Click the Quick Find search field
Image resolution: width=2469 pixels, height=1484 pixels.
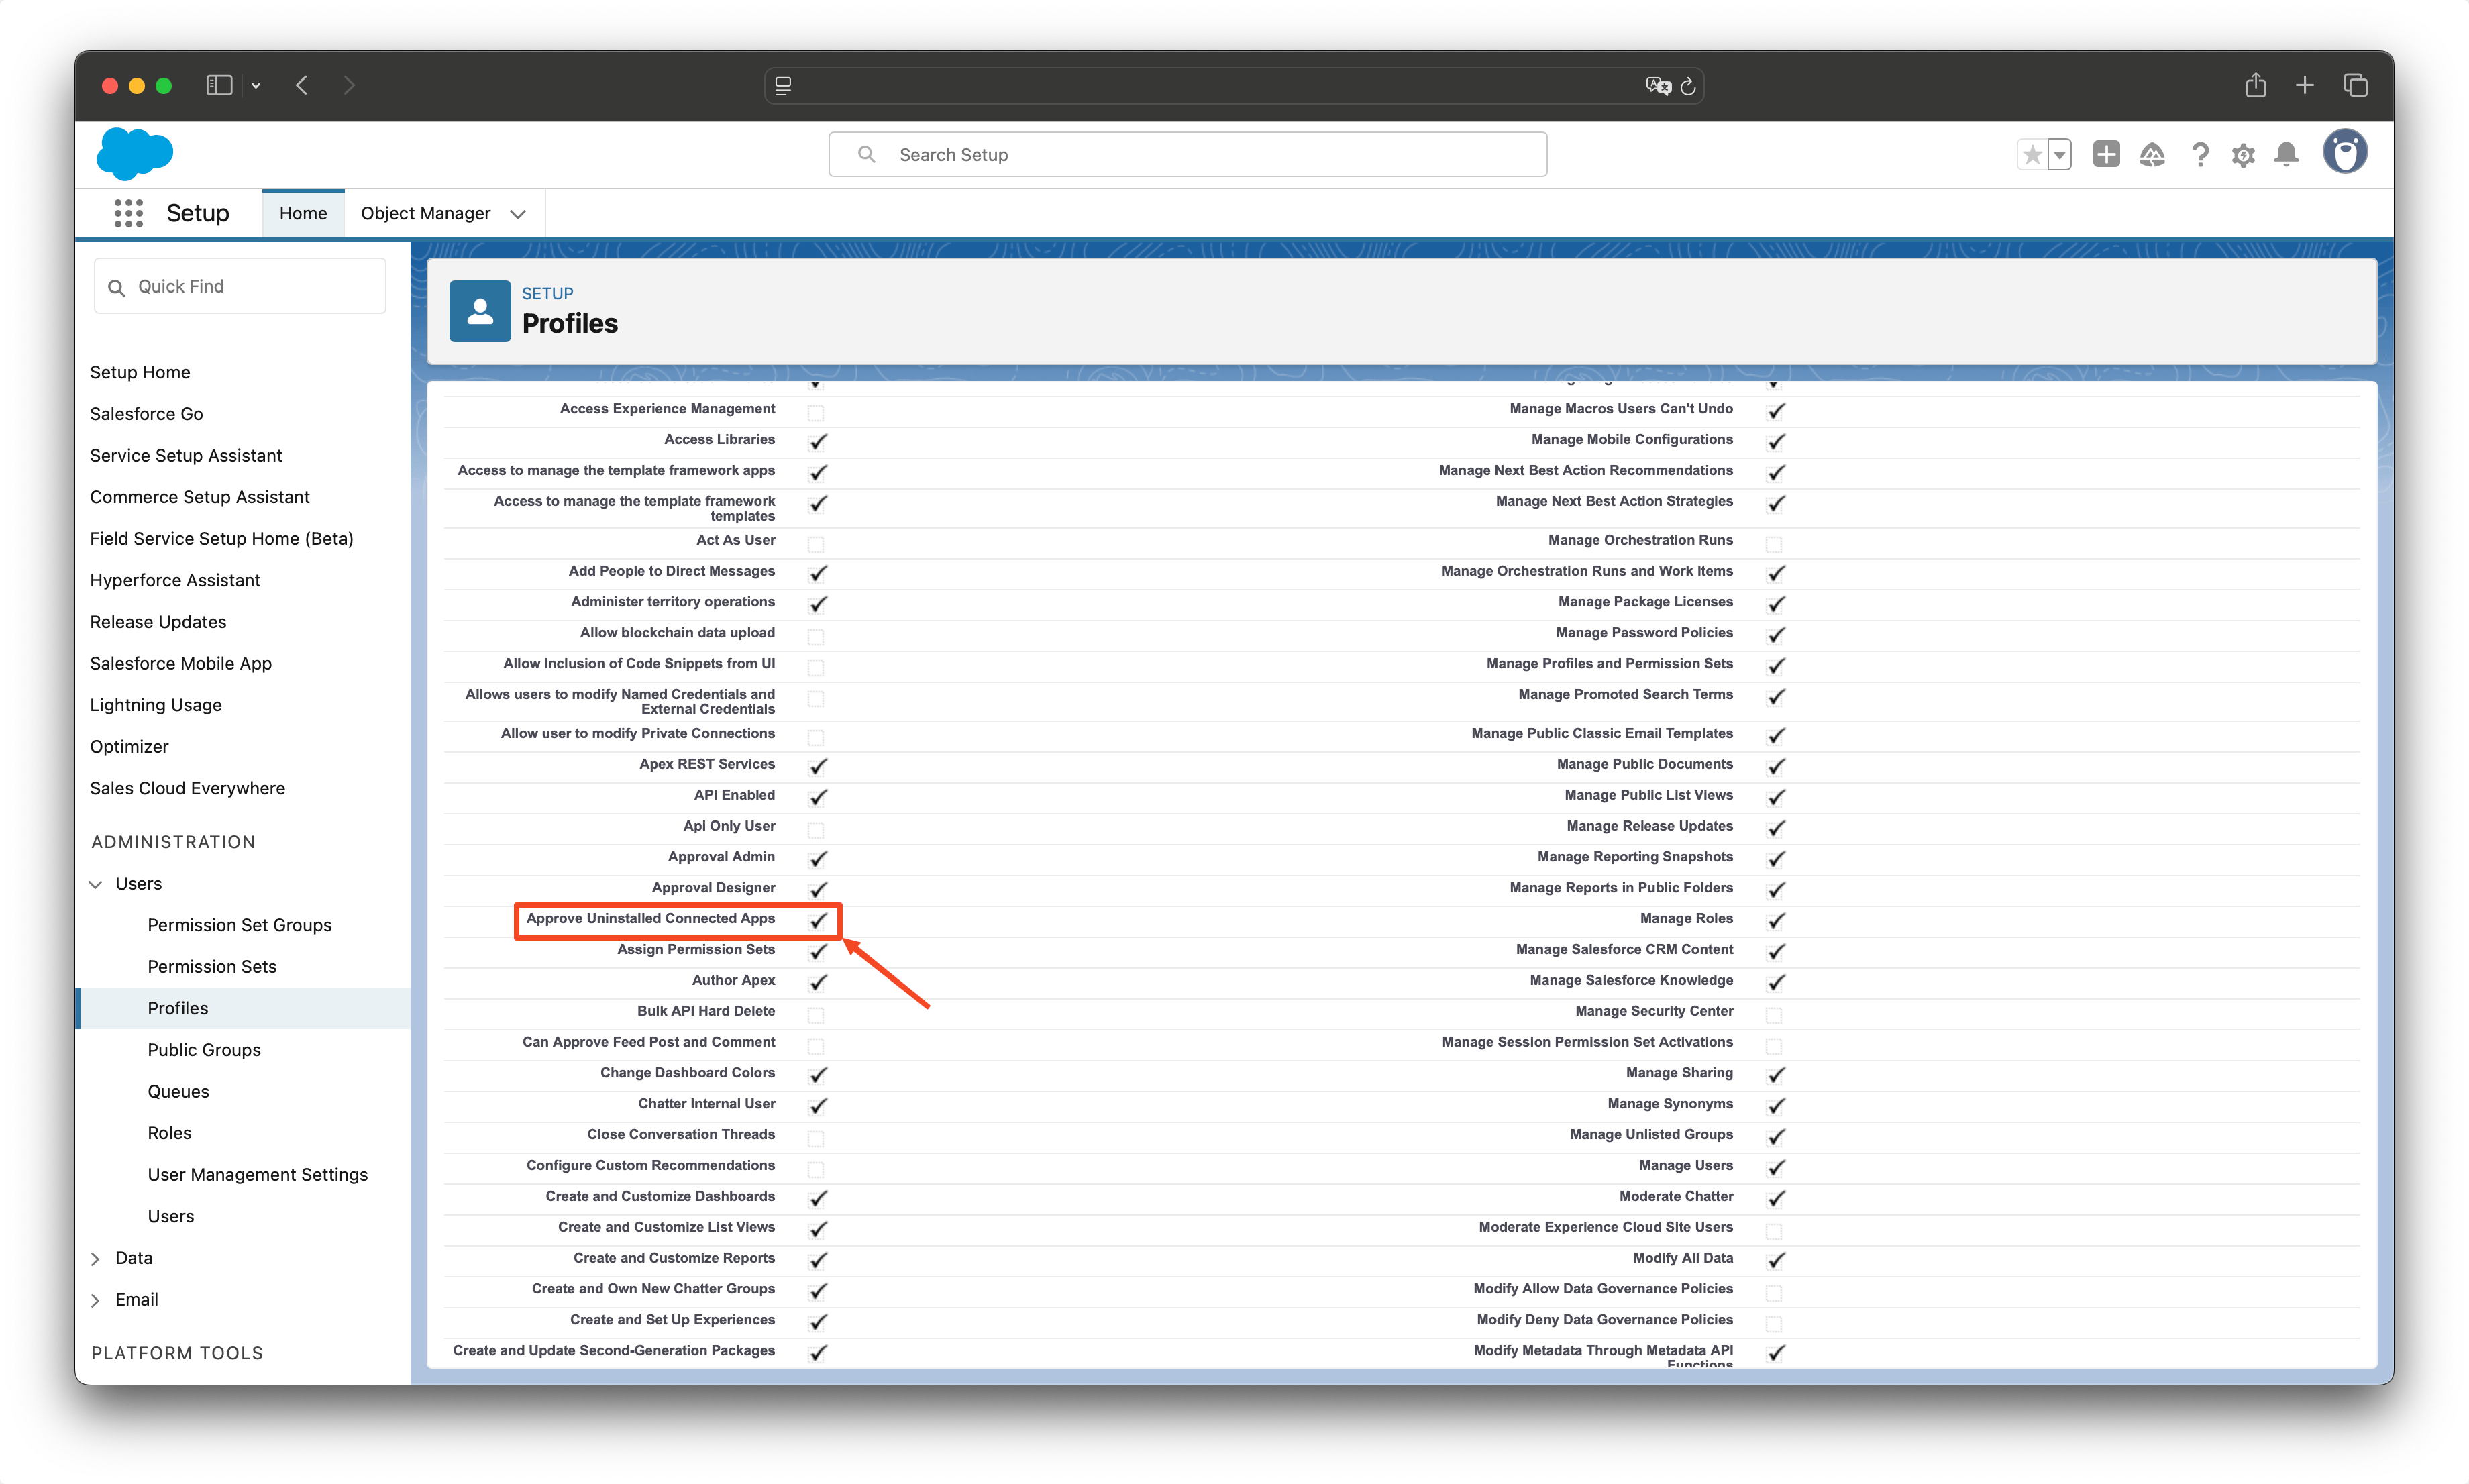tap(240, 286)
